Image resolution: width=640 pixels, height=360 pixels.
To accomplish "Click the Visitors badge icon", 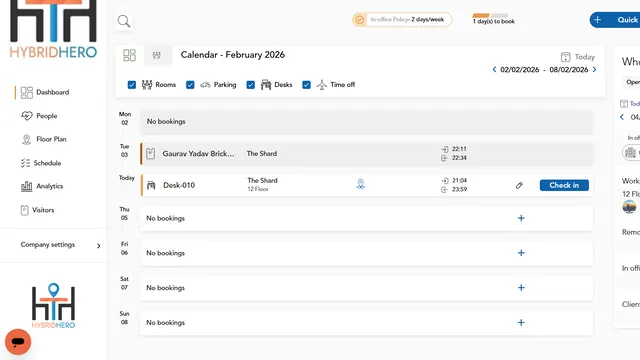I will pyautogui.click(x=24, y=210).
